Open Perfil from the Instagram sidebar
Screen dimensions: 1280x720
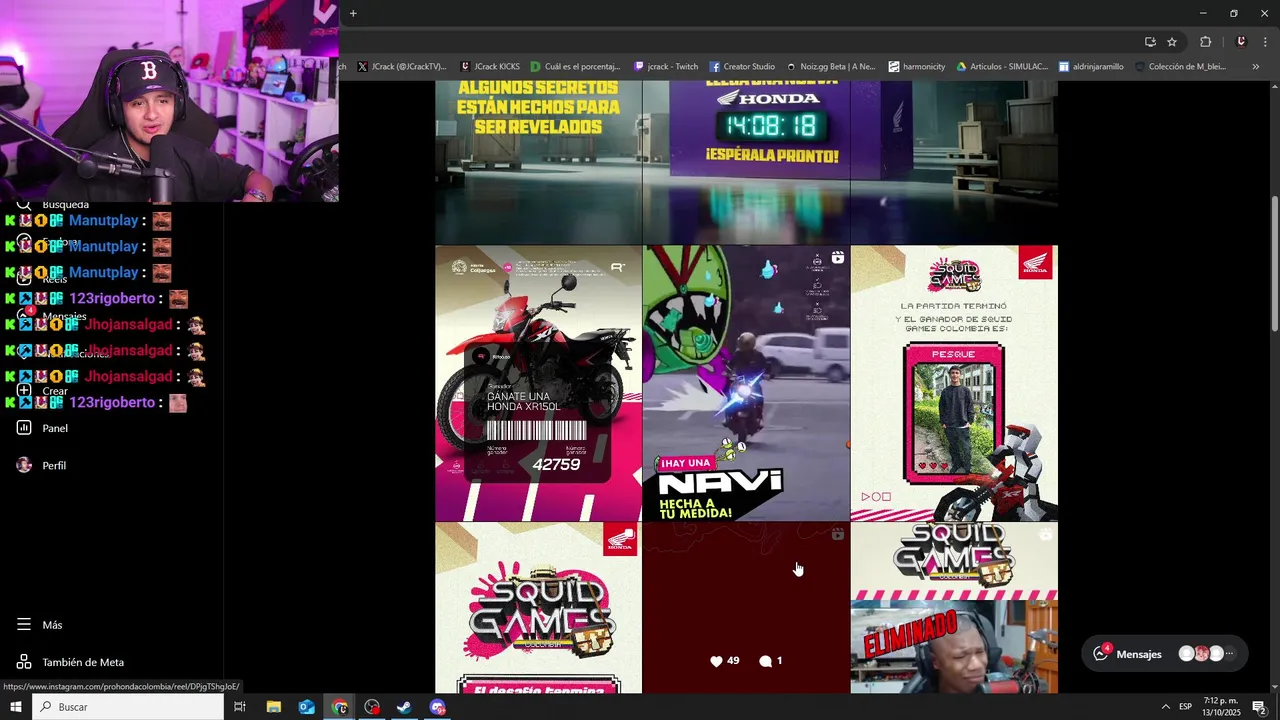40,465
